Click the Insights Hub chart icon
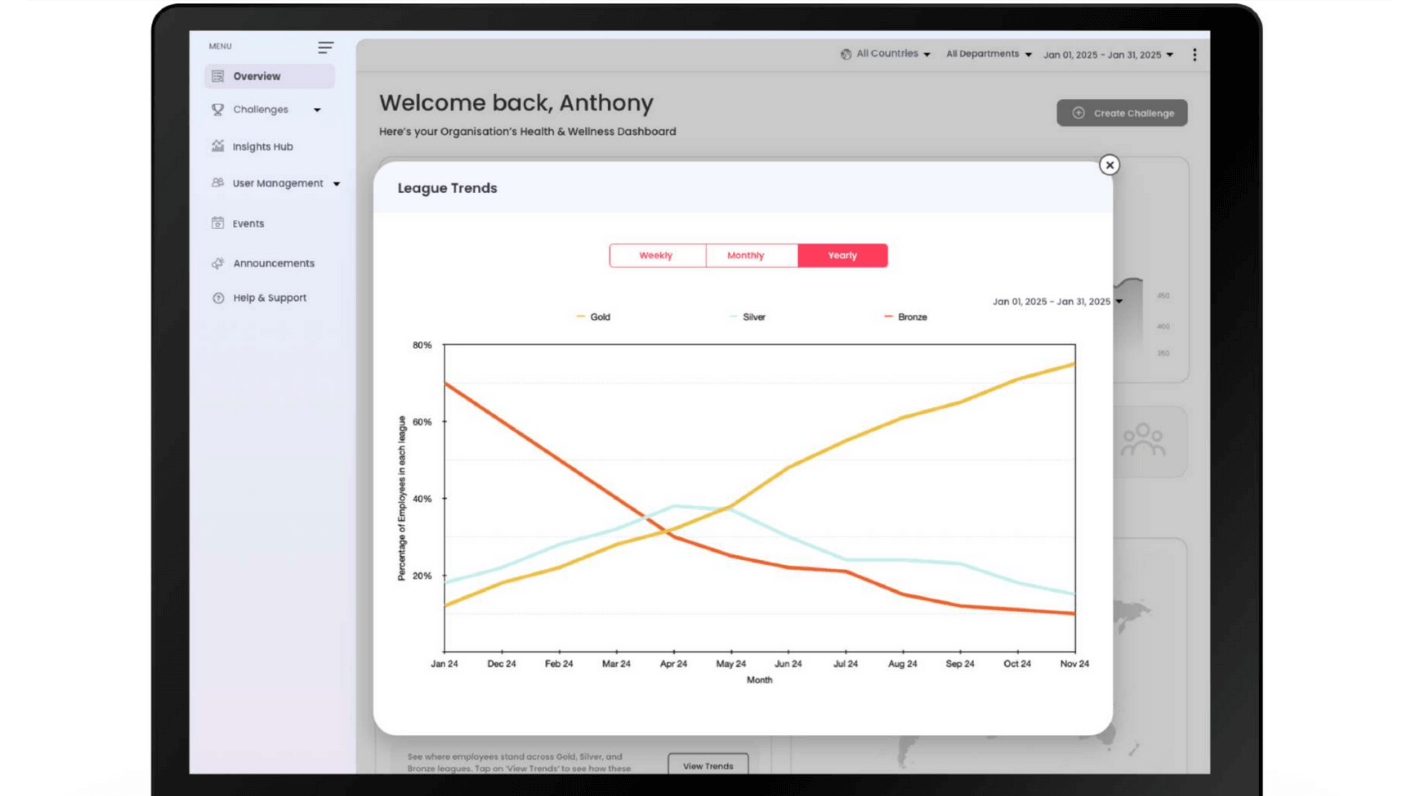1419x796 pixels. coord(218,146)
